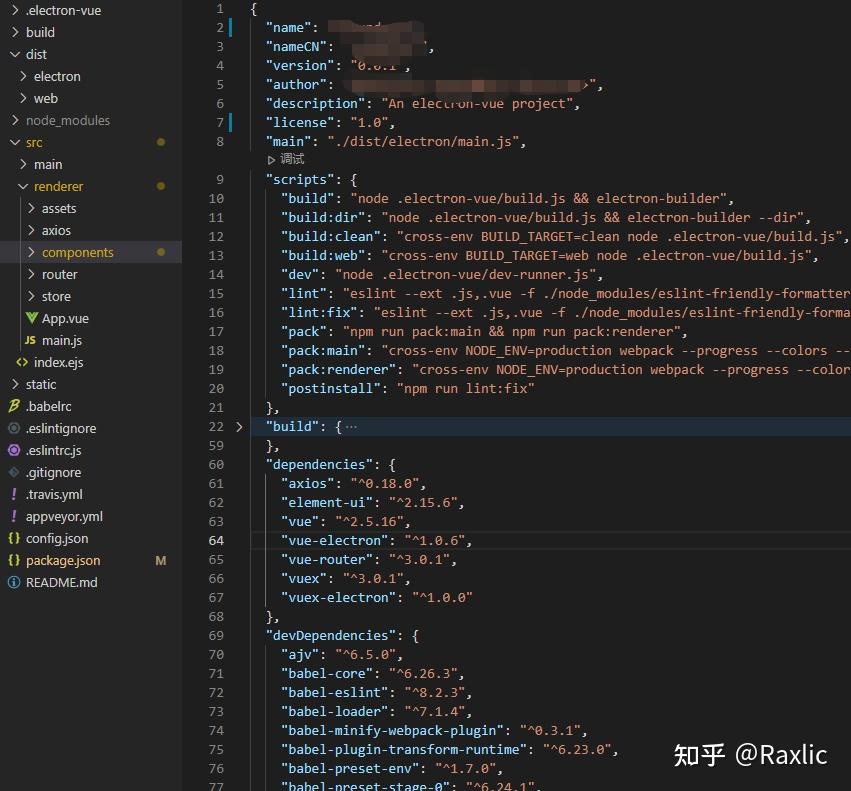Open config.json via its JSON braces icon

[14, 538]
